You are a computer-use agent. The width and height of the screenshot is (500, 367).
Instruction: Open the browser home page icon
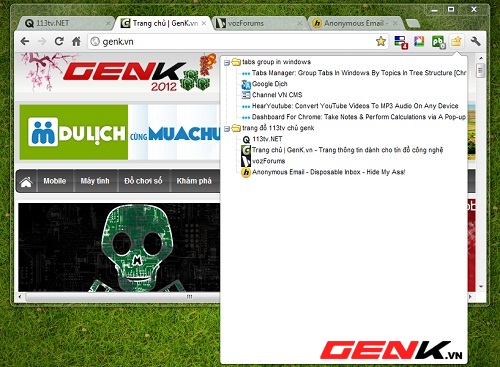[x=76, y=41]
